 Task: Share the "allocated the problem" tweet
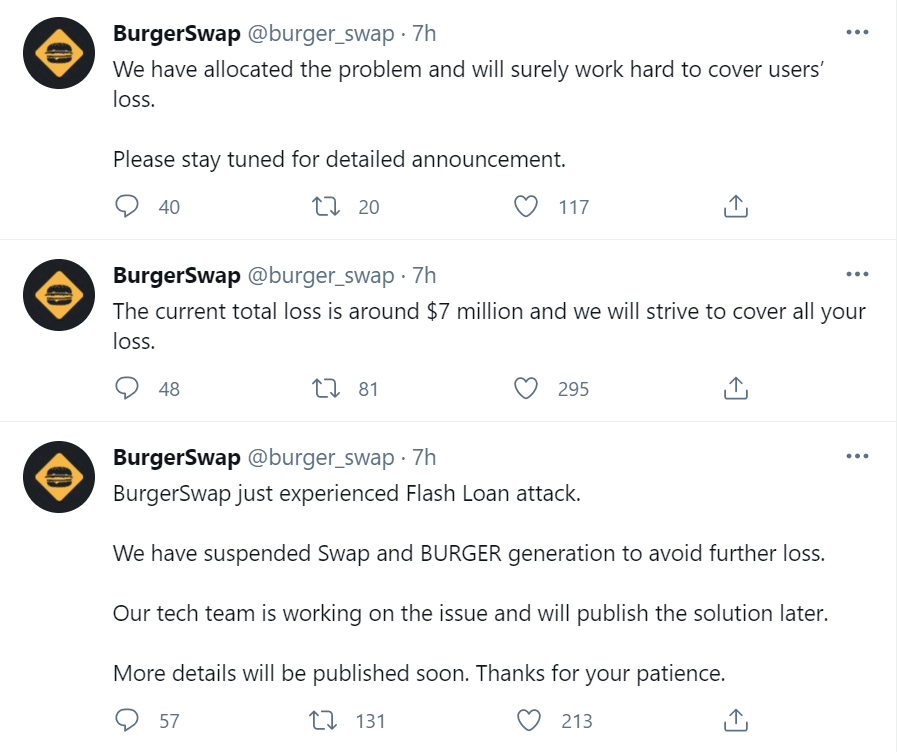735,207
